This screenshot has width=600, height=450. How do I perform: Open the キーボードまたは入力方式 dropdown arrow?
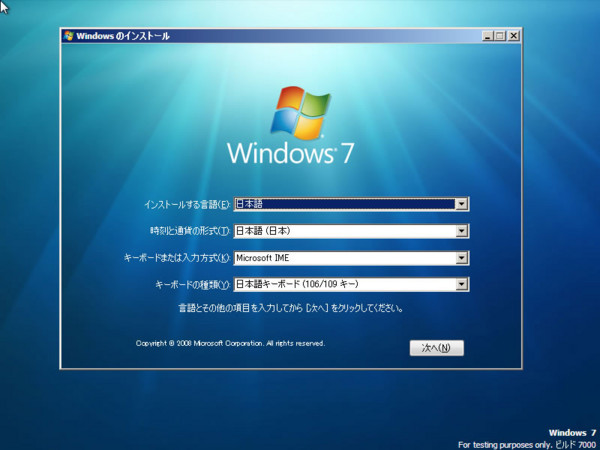tap(461, 258)
